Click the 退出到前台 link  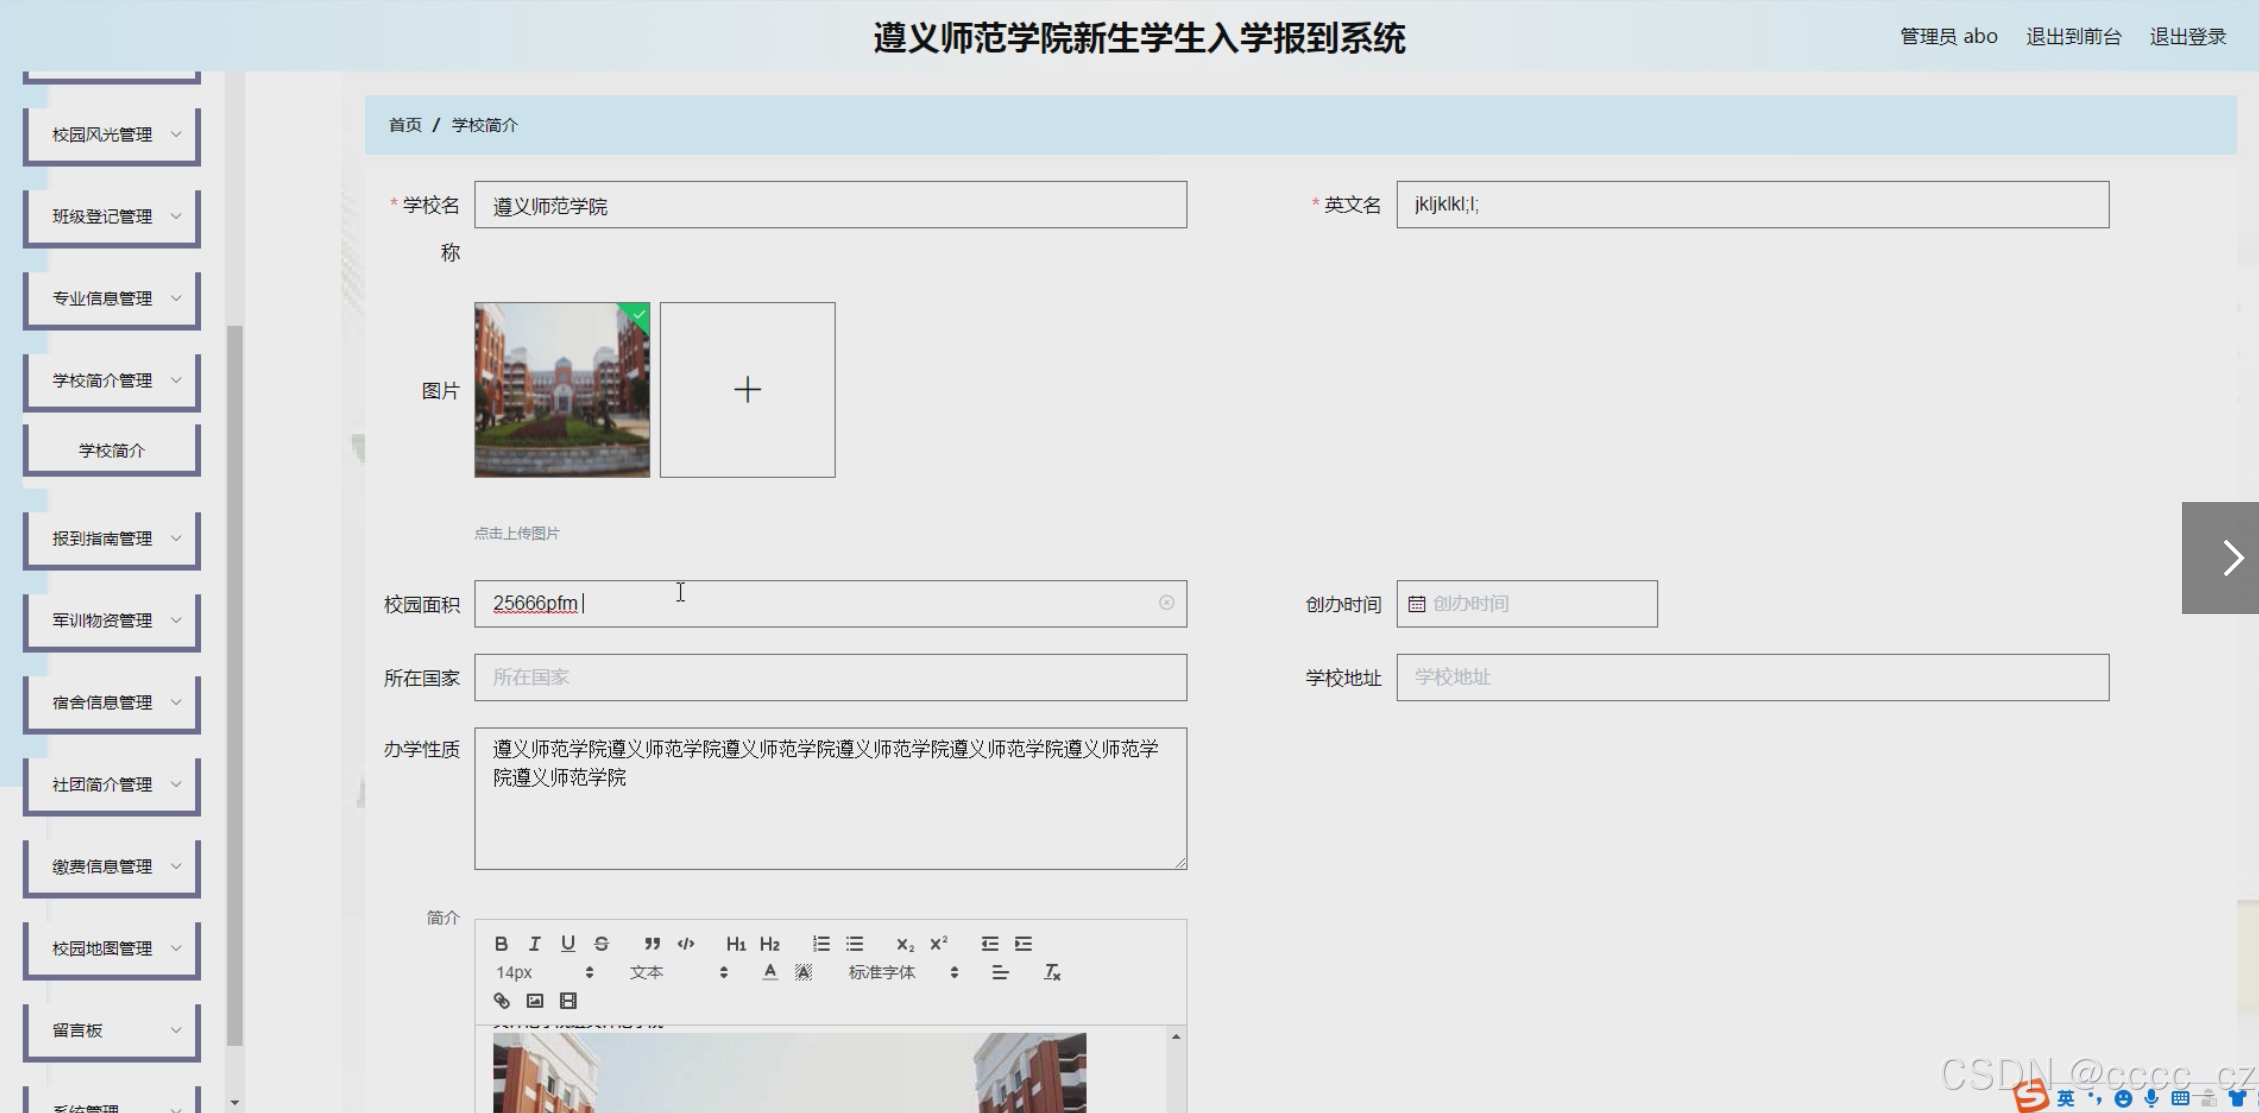click(2073, 37)
